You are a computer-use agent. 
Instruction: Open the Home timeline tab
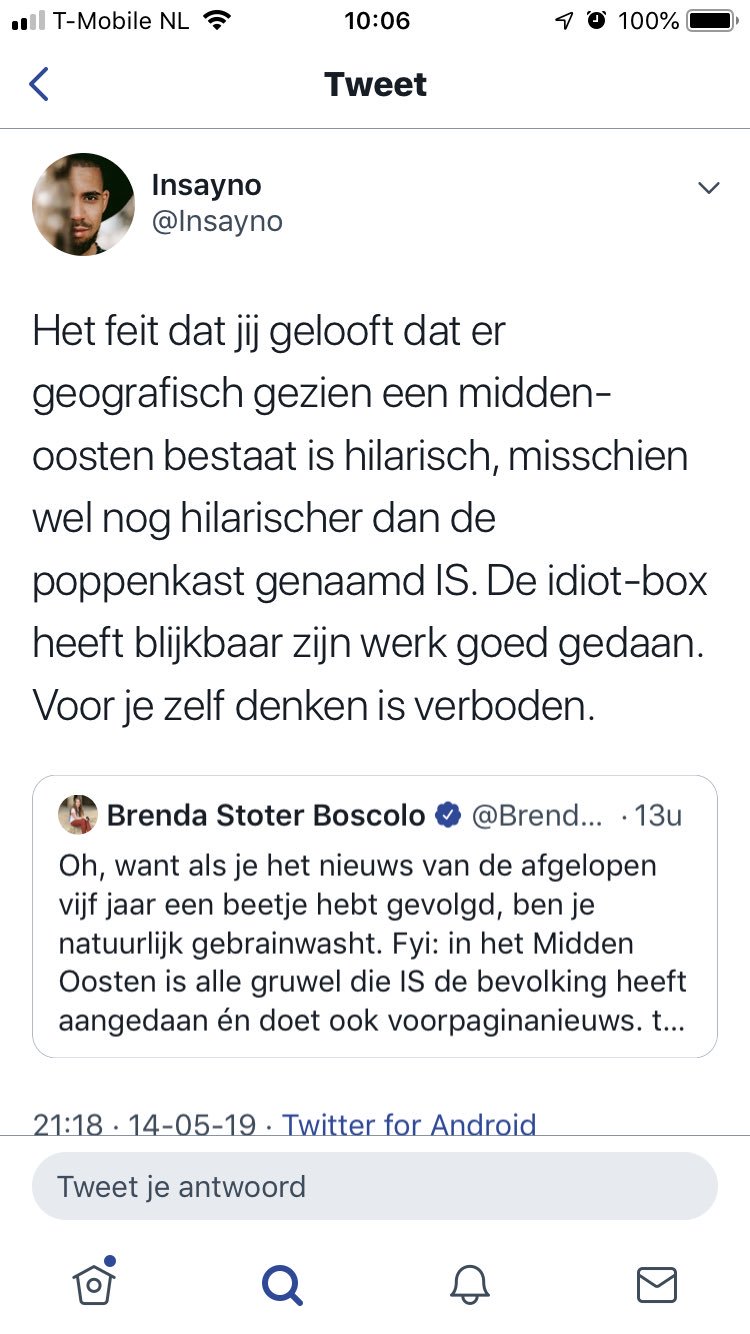pyautogui.click(x=94, y=1283)
